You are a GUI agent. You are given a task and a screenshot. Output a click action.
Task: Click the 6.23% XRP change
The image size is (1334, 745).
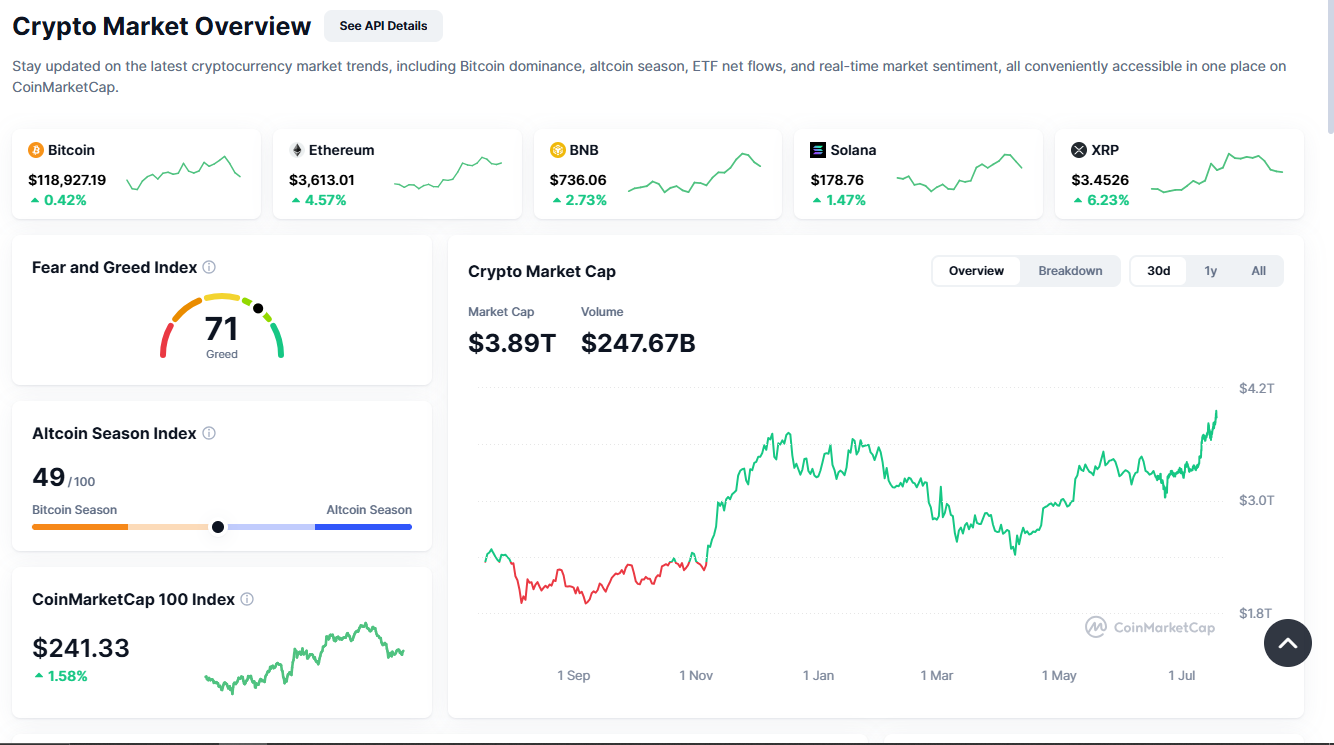click(1109, 200)
